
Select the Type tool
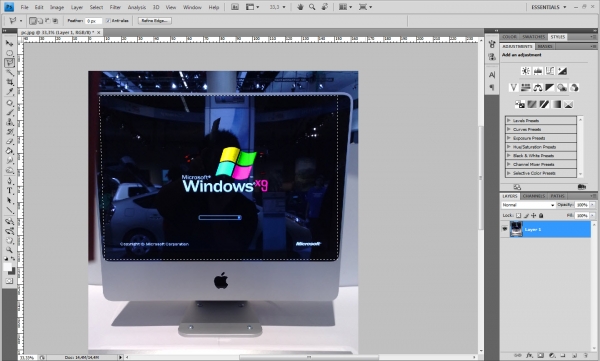point(10,191)
